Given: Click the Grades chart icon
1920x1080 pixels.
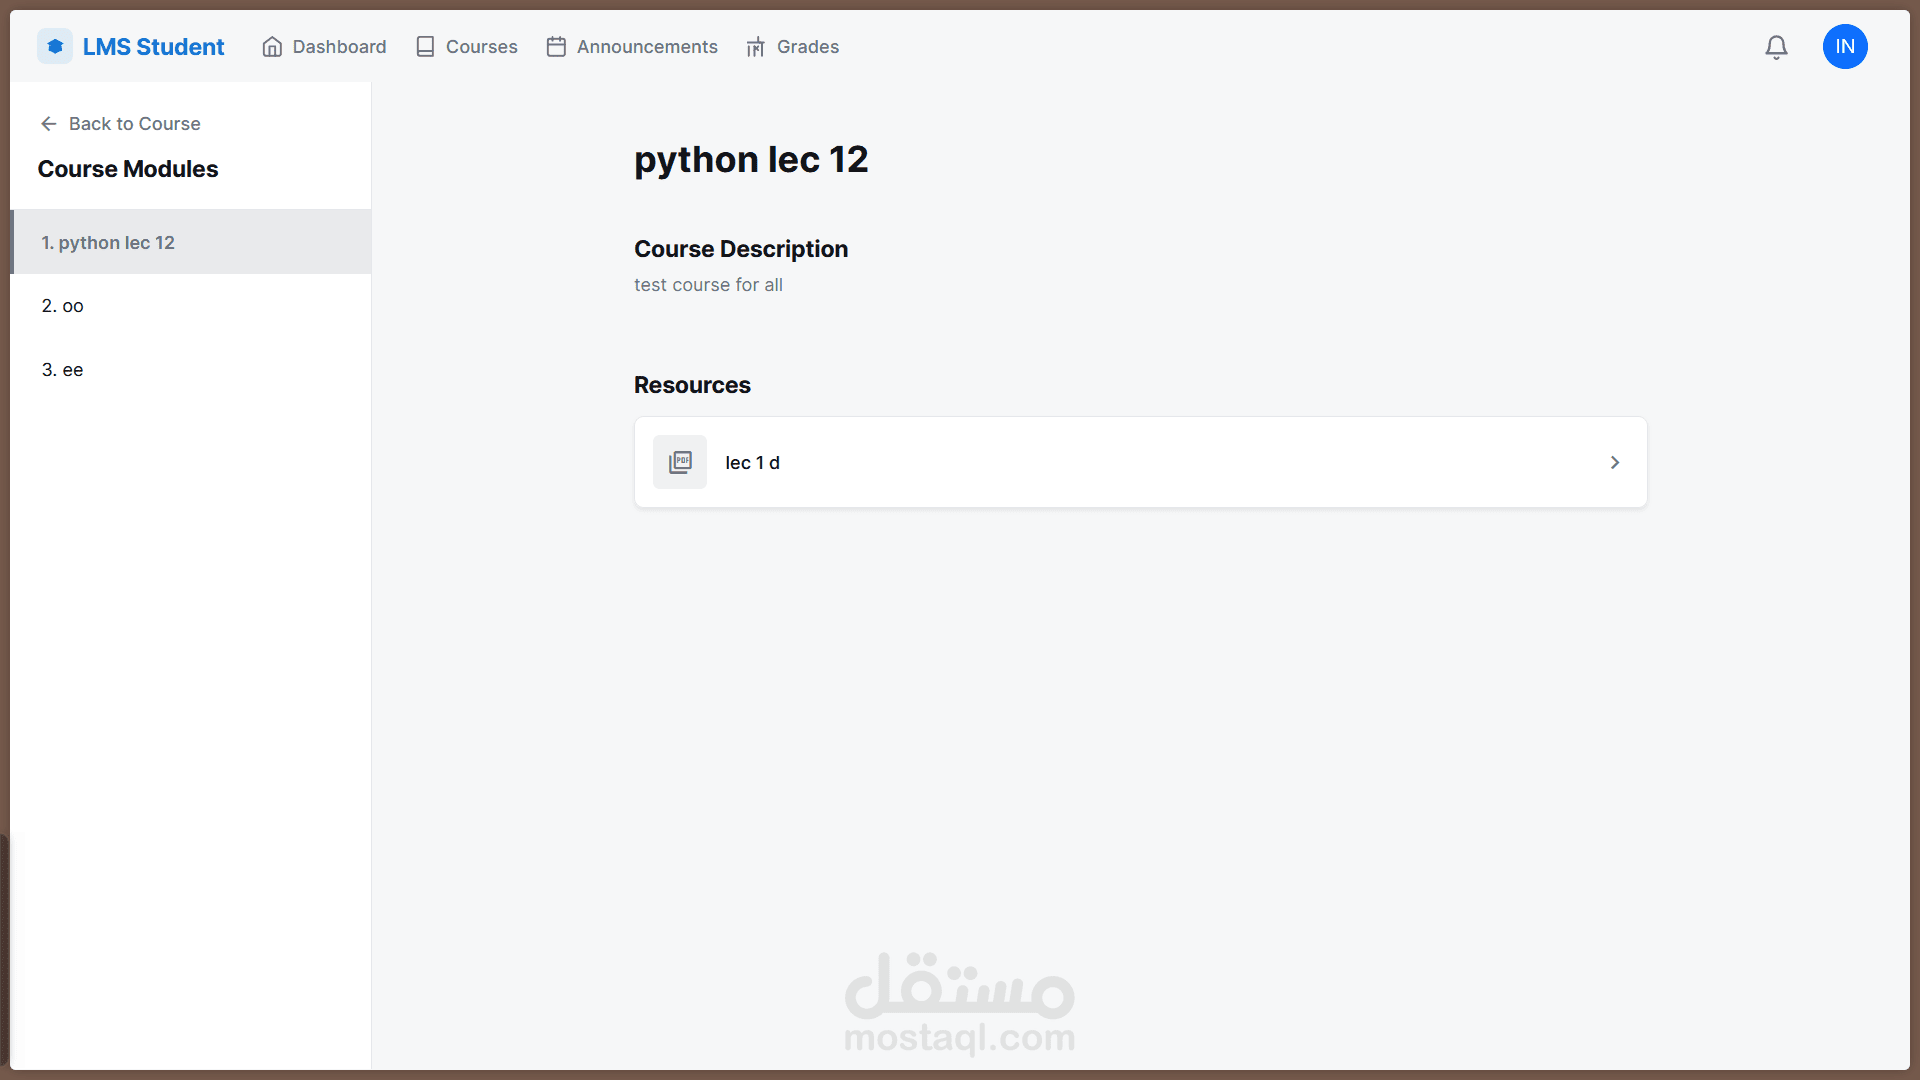Looking at the screenshot, I should (x=756, y=47).
